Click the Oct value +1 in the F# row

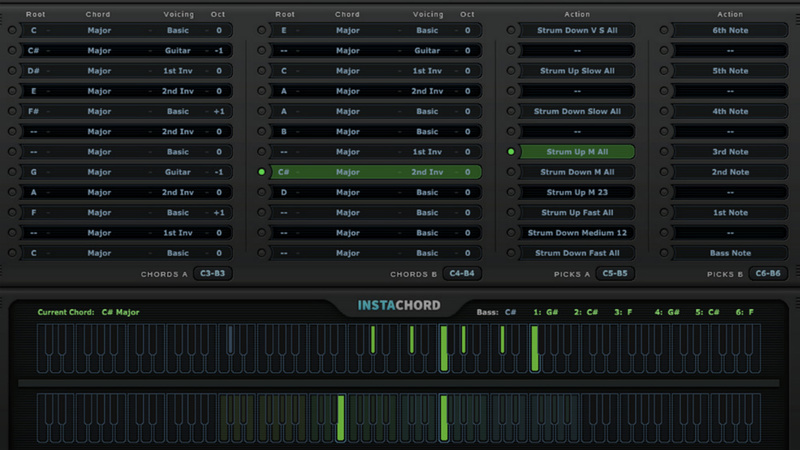point(218,111)
